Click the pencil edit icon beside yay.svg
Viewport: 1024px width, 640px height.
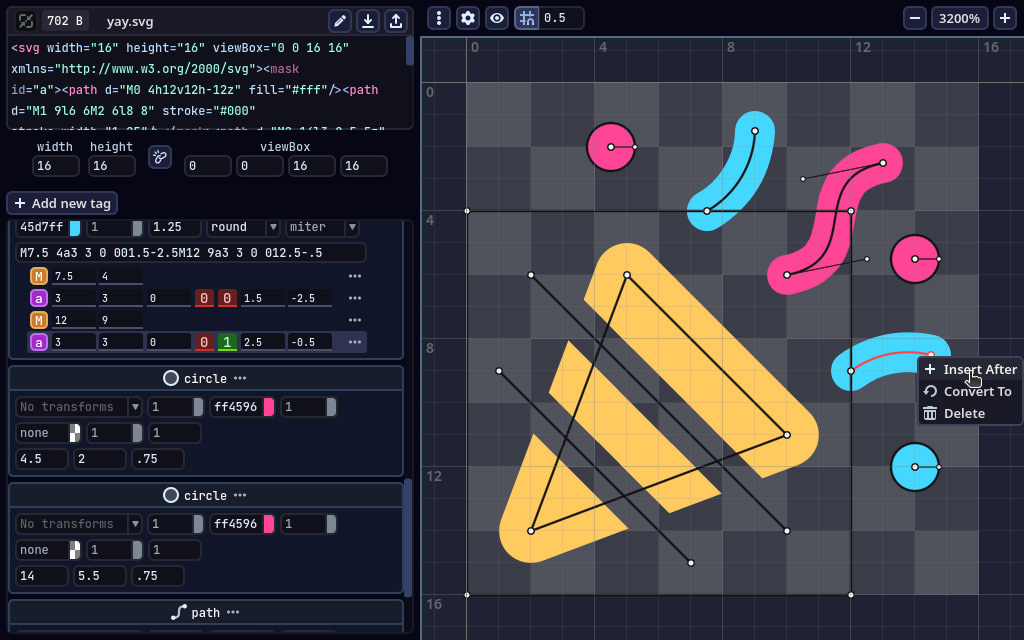[x=340, y=21]
